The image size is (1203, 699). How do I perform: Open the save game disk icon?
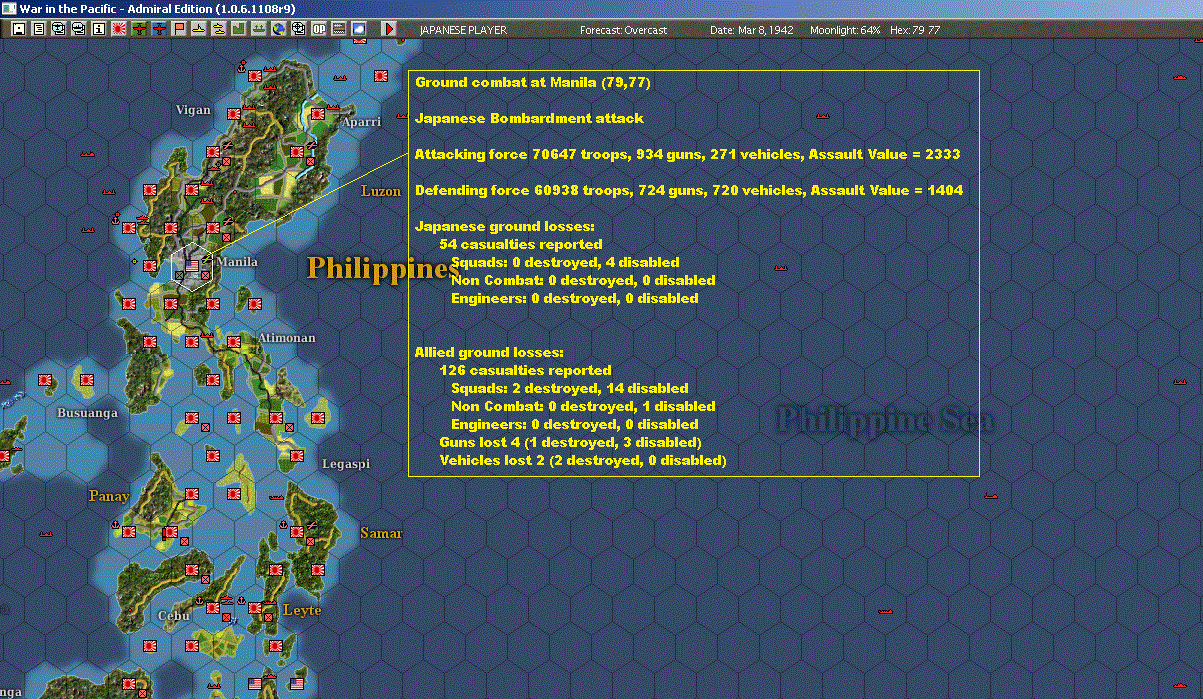point(18,29)
